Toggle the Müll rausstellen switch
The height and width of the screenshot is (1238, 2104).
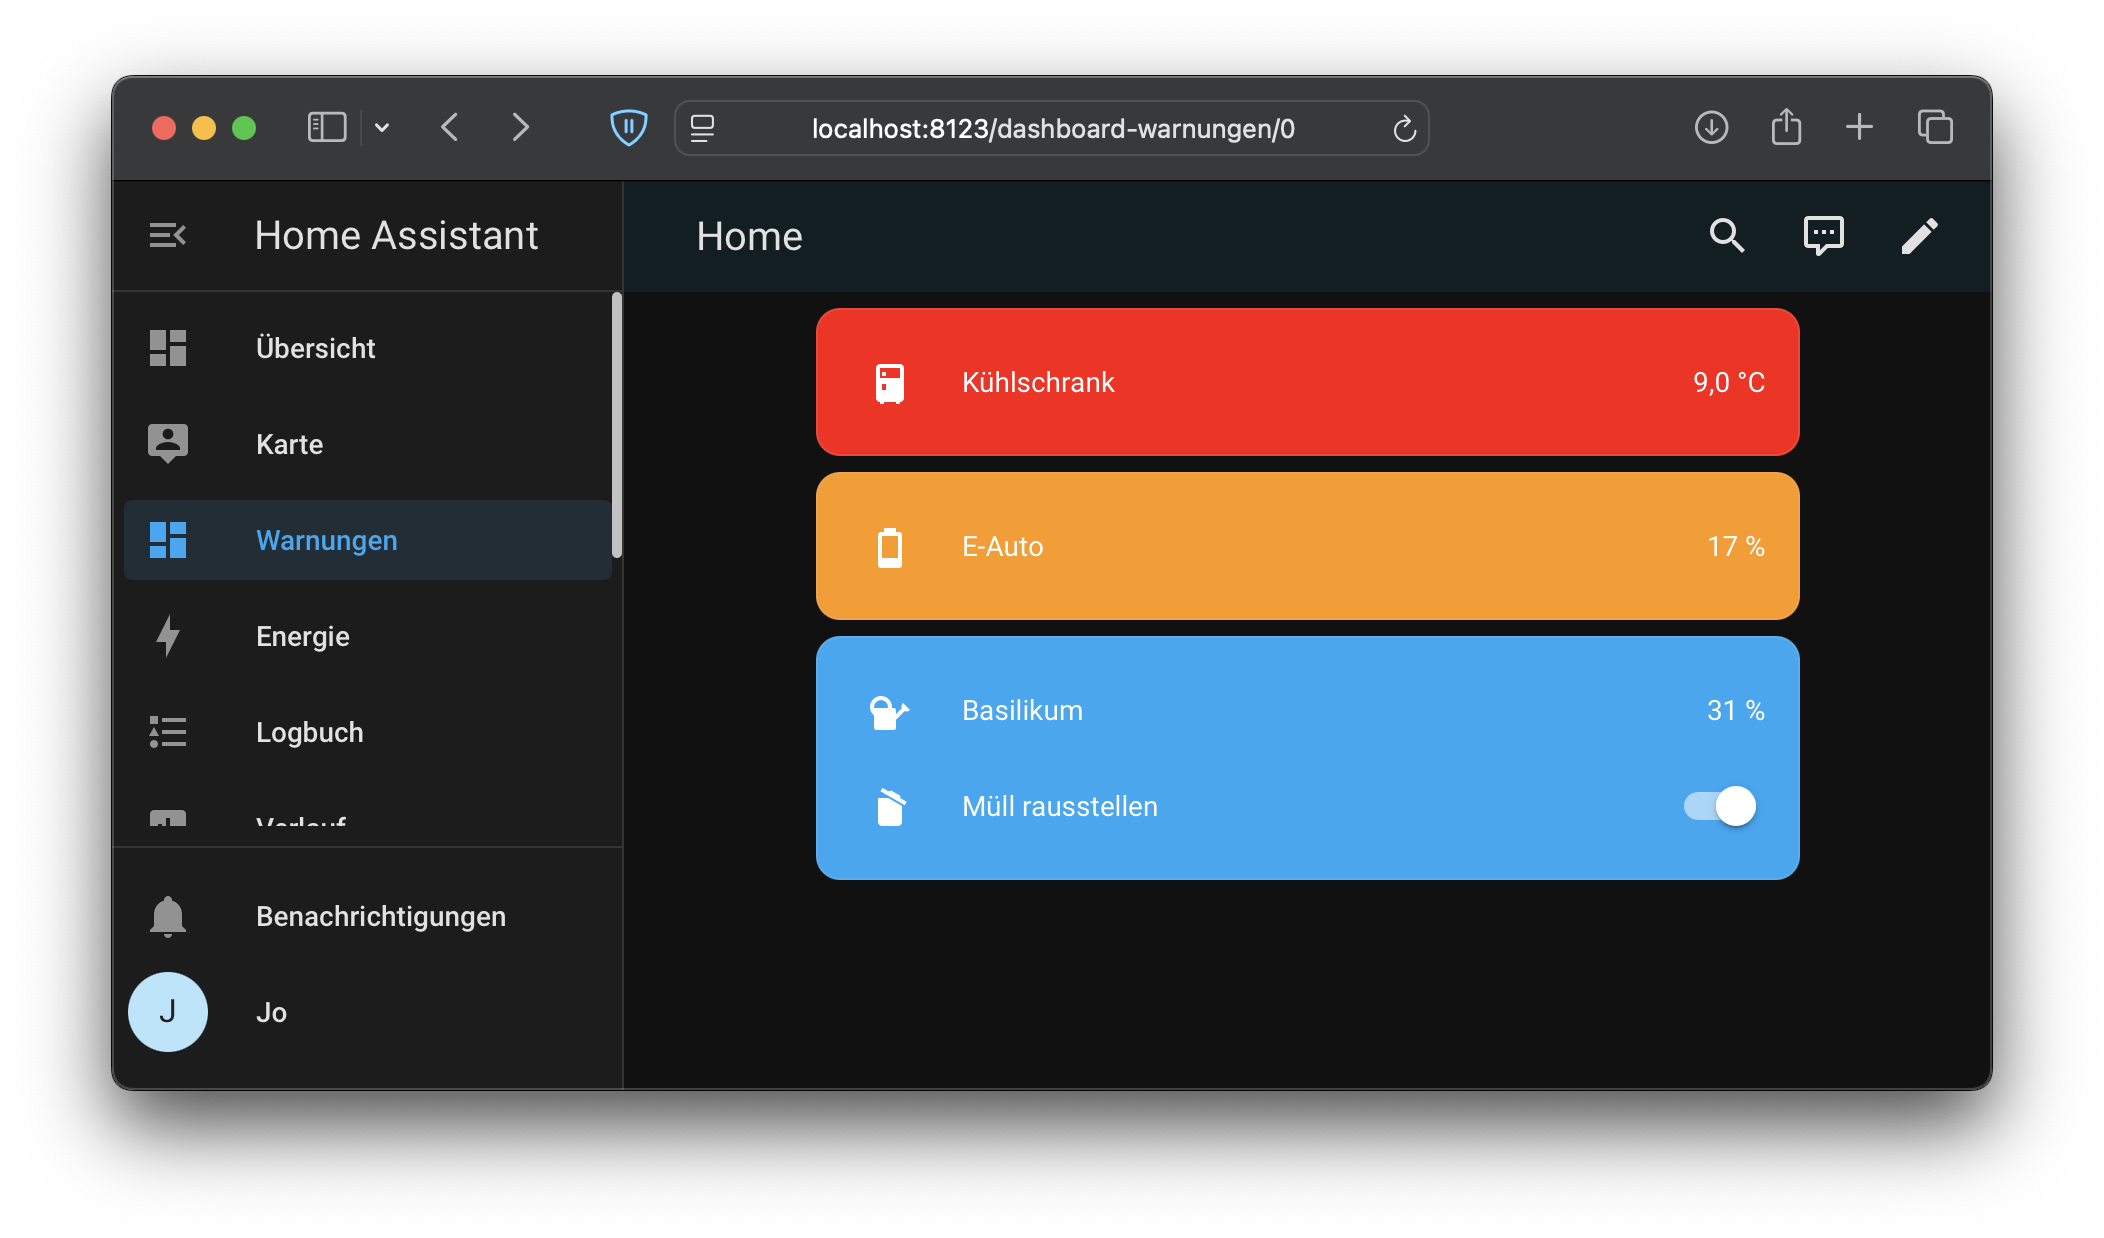tap(1719, 806)
